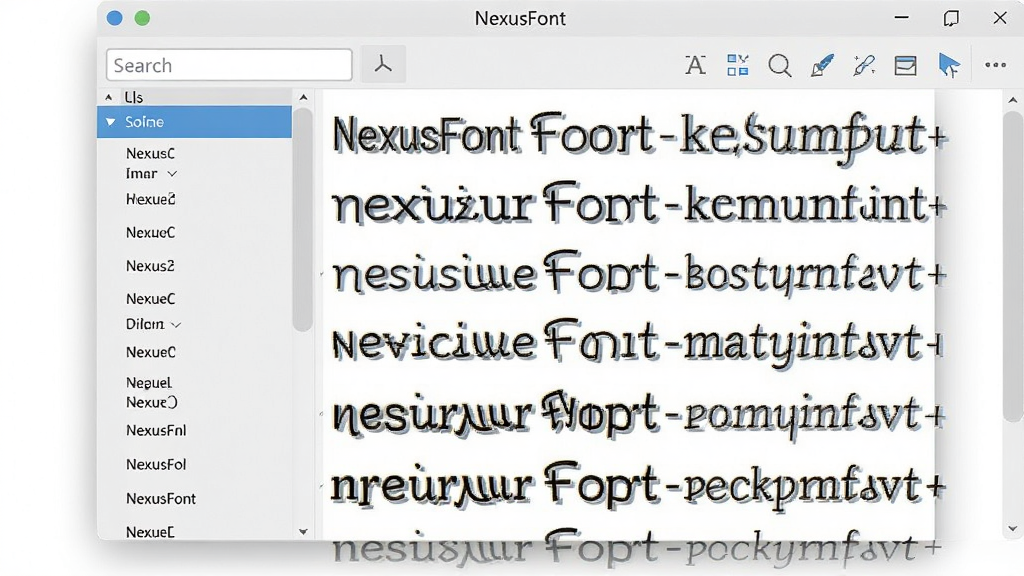1024x576 pixels.
Task: Select the 'Fort-kemunfint' font preview line
Action: click(638, 204)
